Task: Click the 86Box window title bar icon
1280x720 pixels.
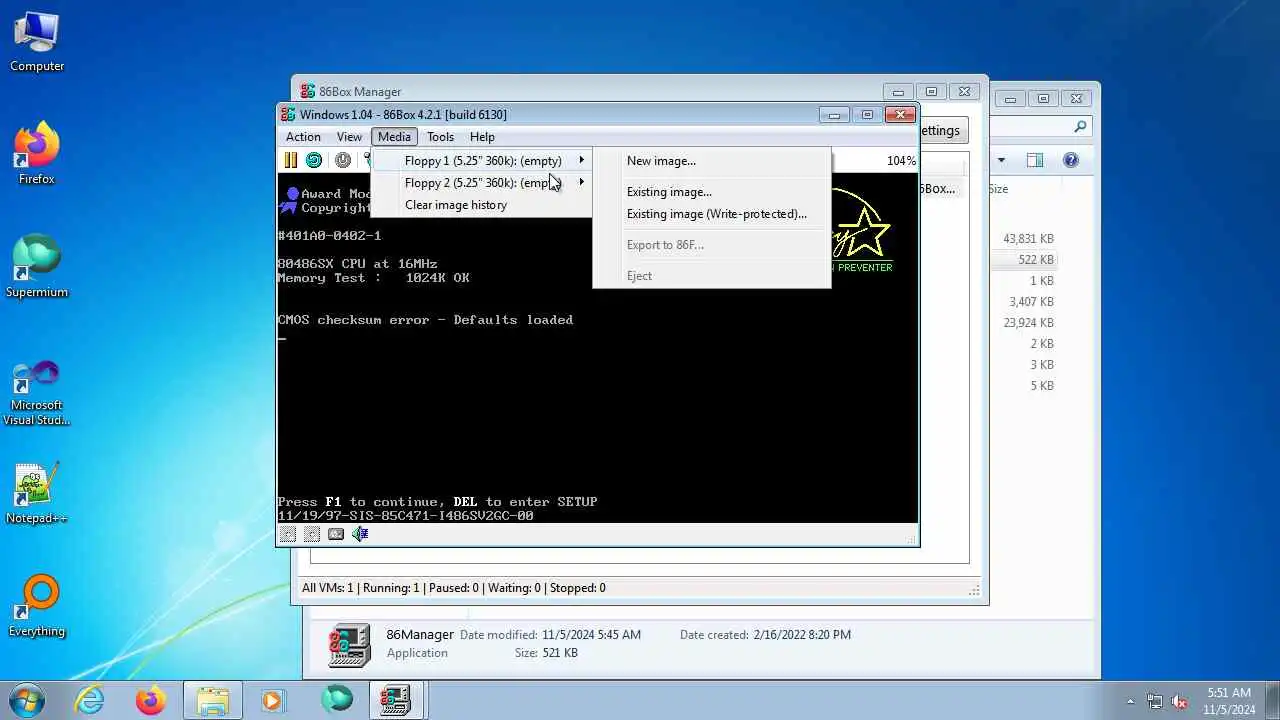Action: click(x=288, y=115)
